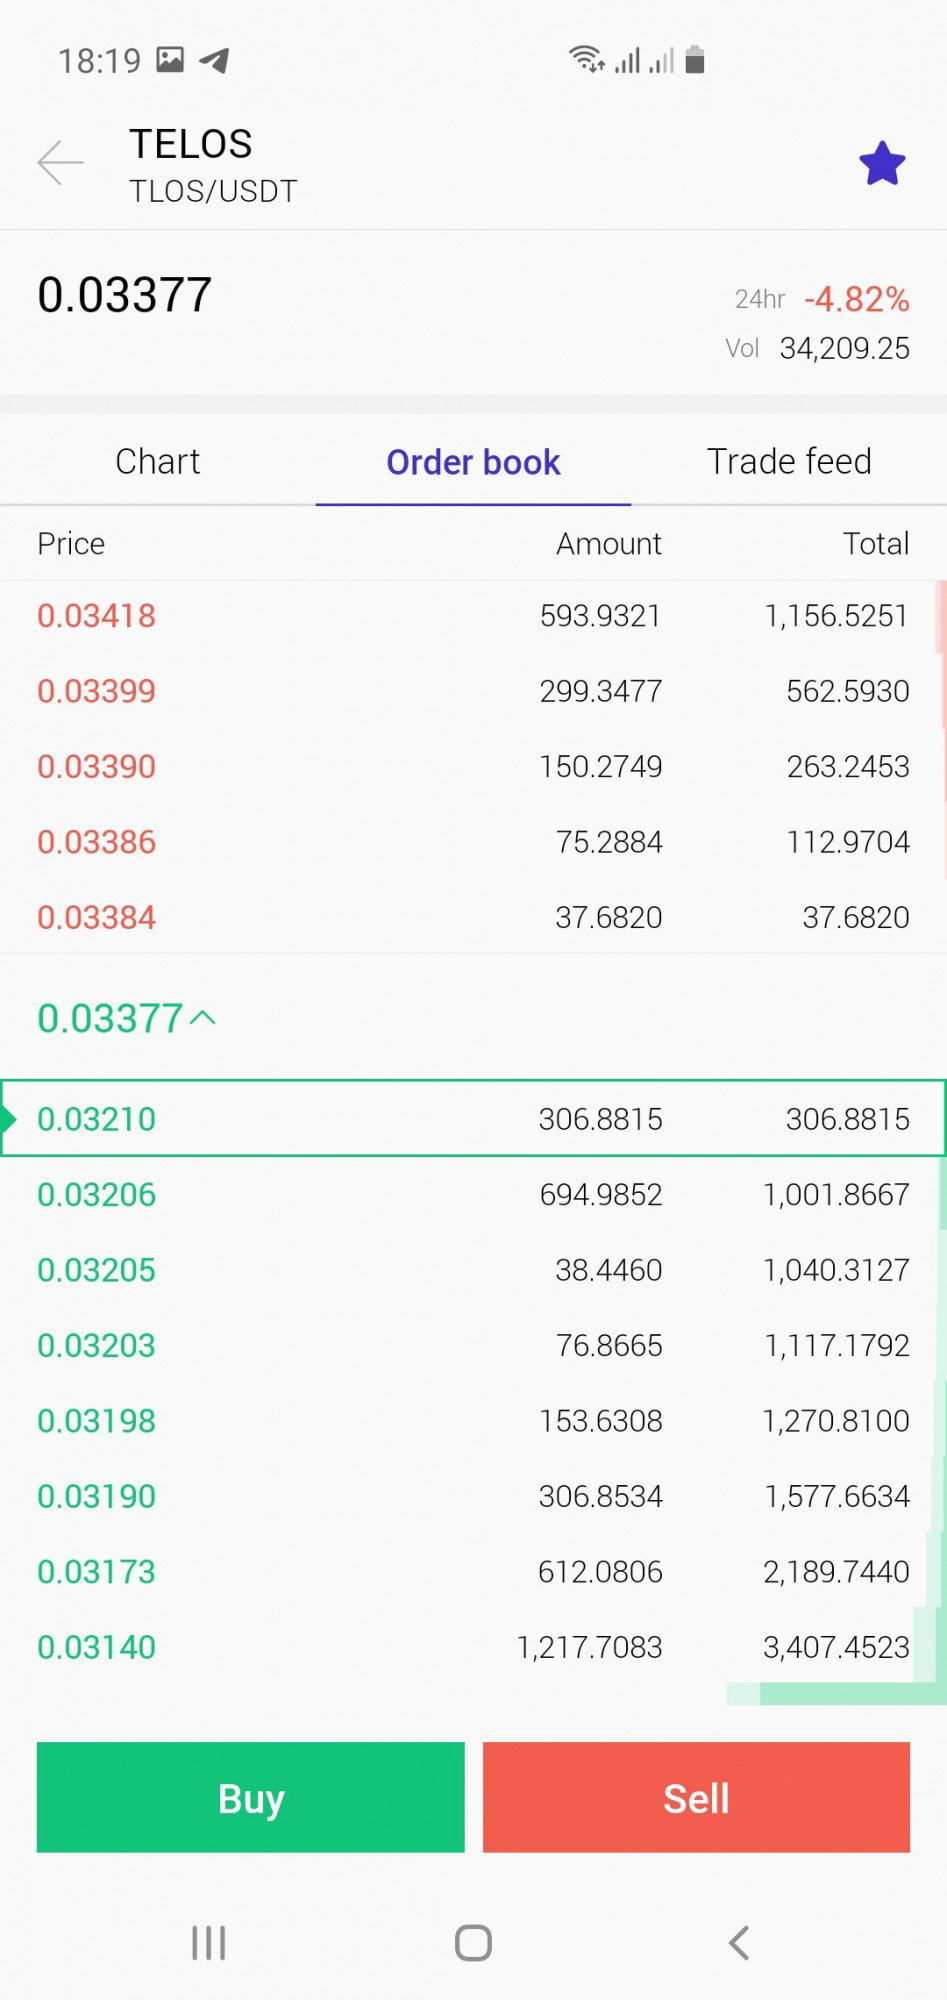Select the sell order priced 0.03386

point(473,842)
